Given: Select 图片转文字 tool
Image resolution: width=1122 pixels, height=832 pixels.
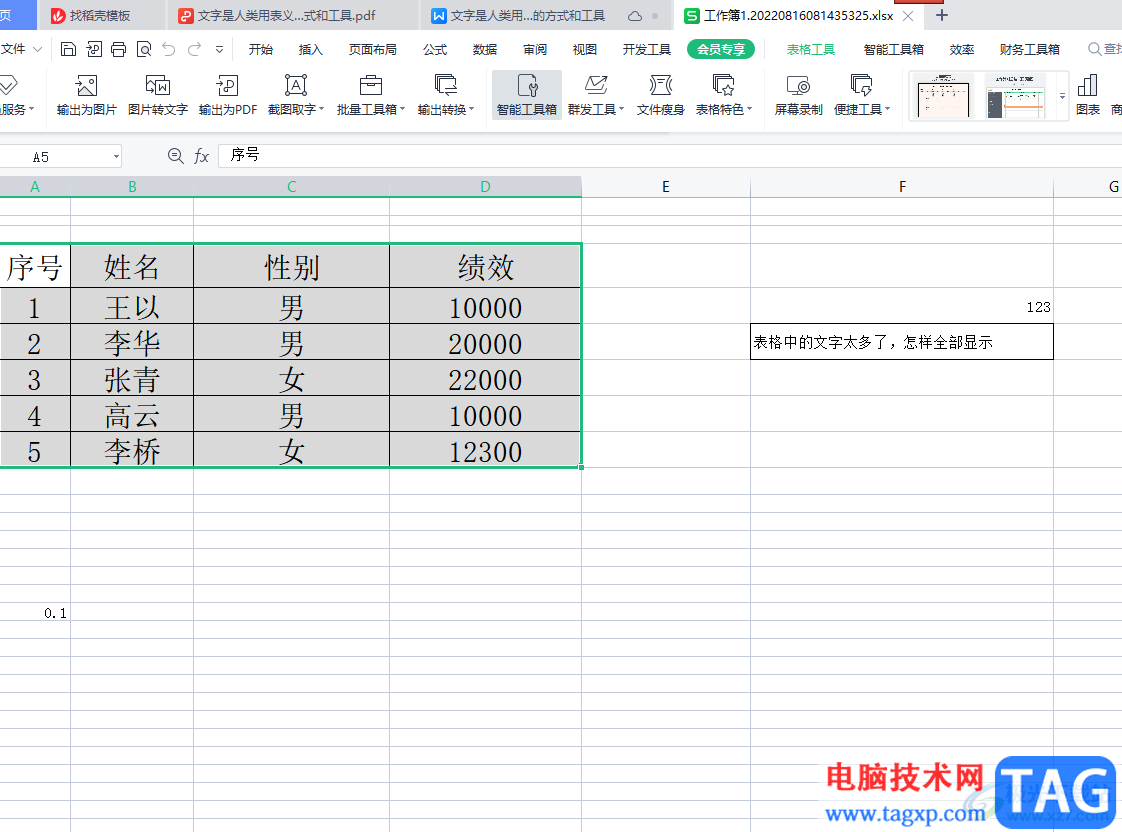Looking at the screenshot, I should point(157,94).
